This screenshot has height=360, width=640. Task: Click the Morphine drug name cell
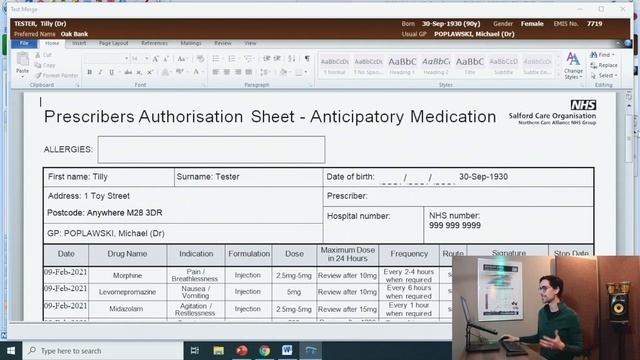point(127,276)
